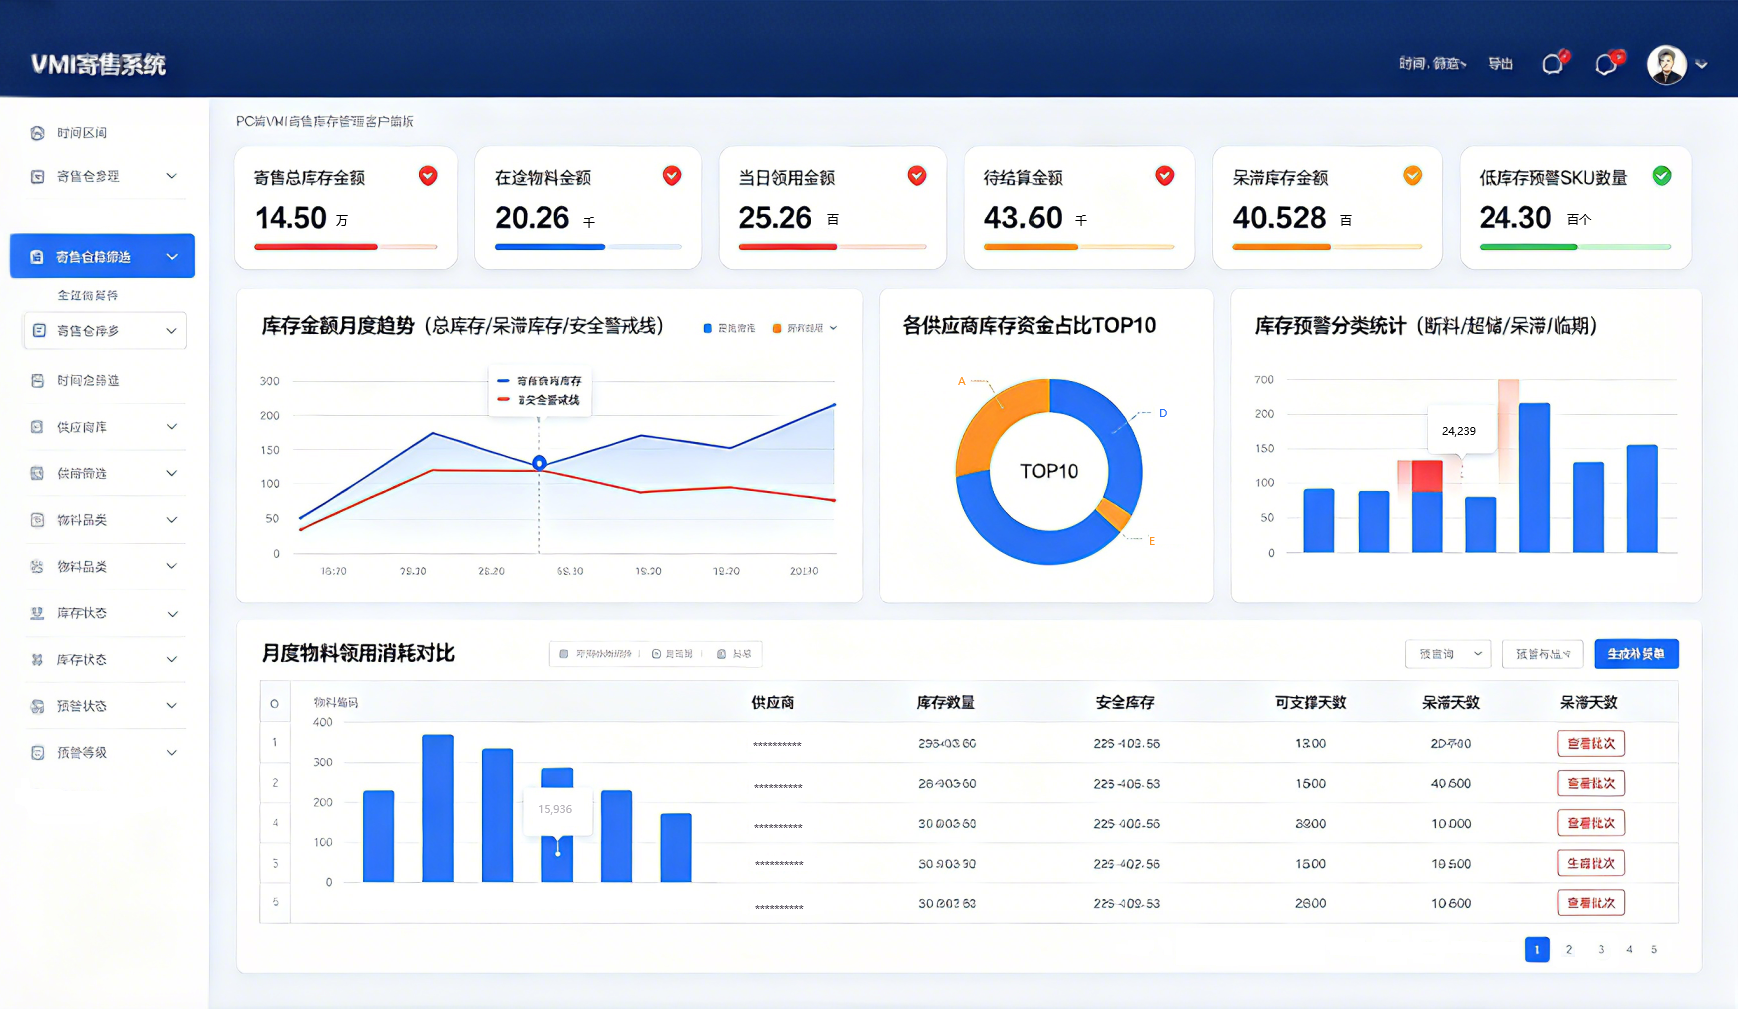Open the legend chevron in trend chart header
Viewport: 1738px width, 1009px height.
point(833,328)
